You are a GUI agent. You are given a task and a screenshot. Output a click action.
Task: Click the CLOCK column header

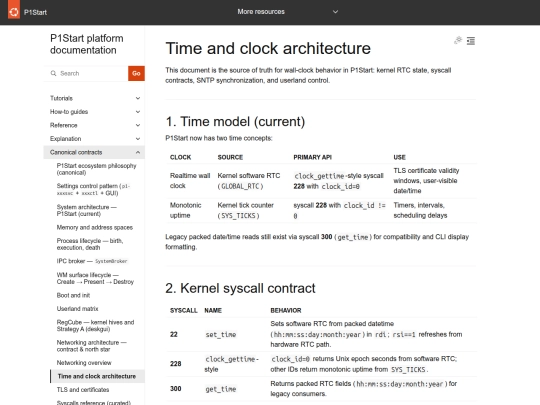[x=180, y=157]
